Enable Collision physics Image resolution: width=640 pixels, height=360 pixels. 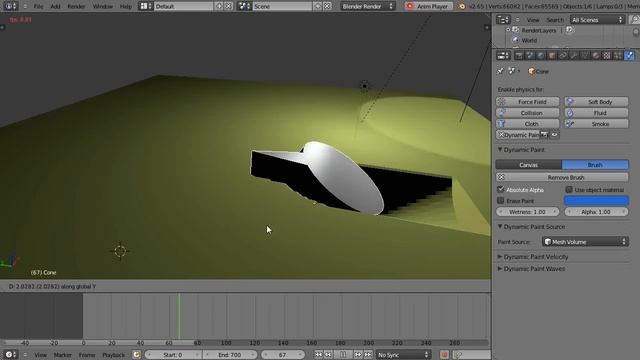pyautogui.click(x=527, y=113)
